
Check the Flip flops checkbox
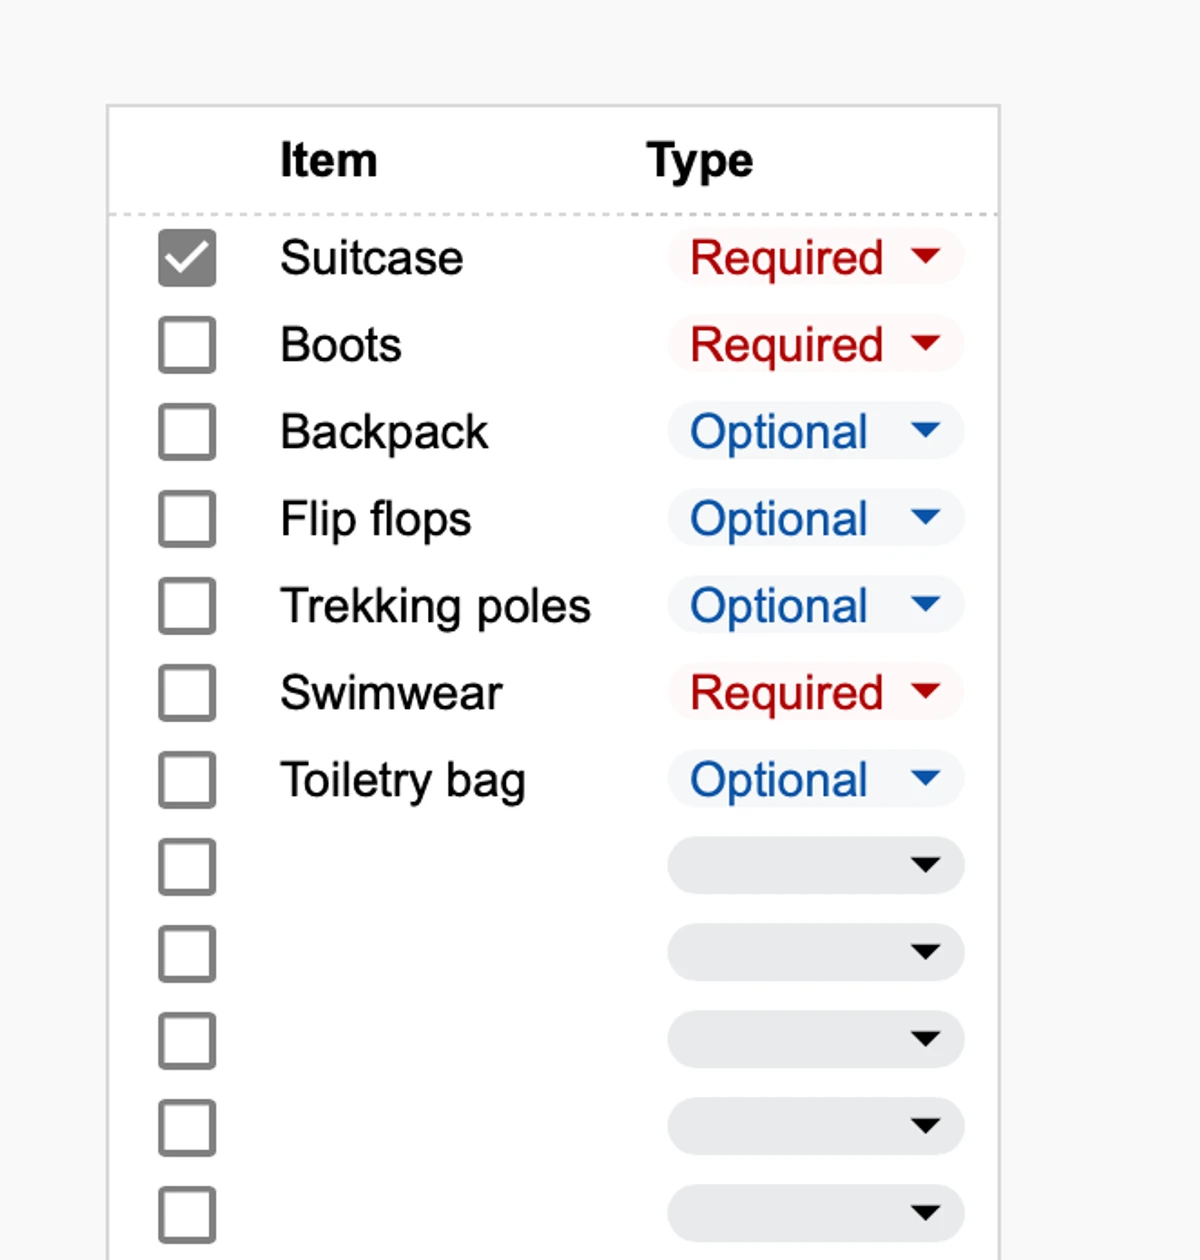(187, 519)
